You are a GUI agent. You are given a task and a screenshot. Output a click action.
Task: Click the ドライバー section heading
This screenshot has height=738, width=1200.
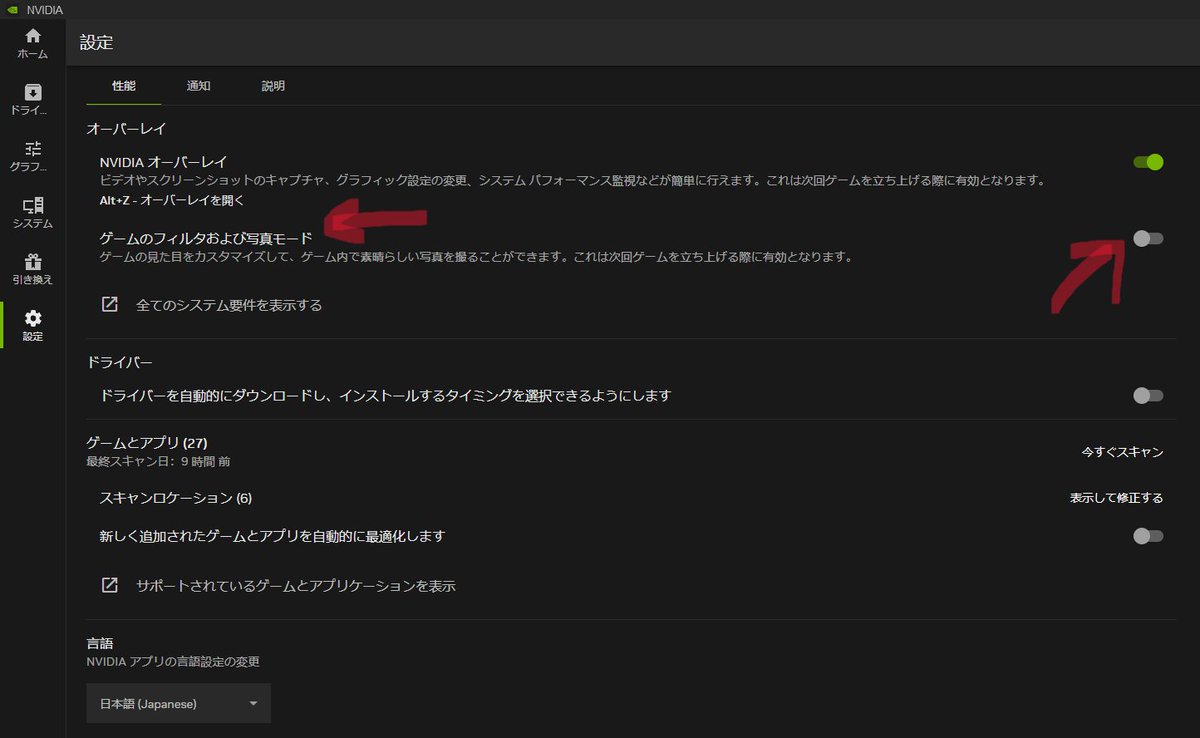[x=120, y=362]
